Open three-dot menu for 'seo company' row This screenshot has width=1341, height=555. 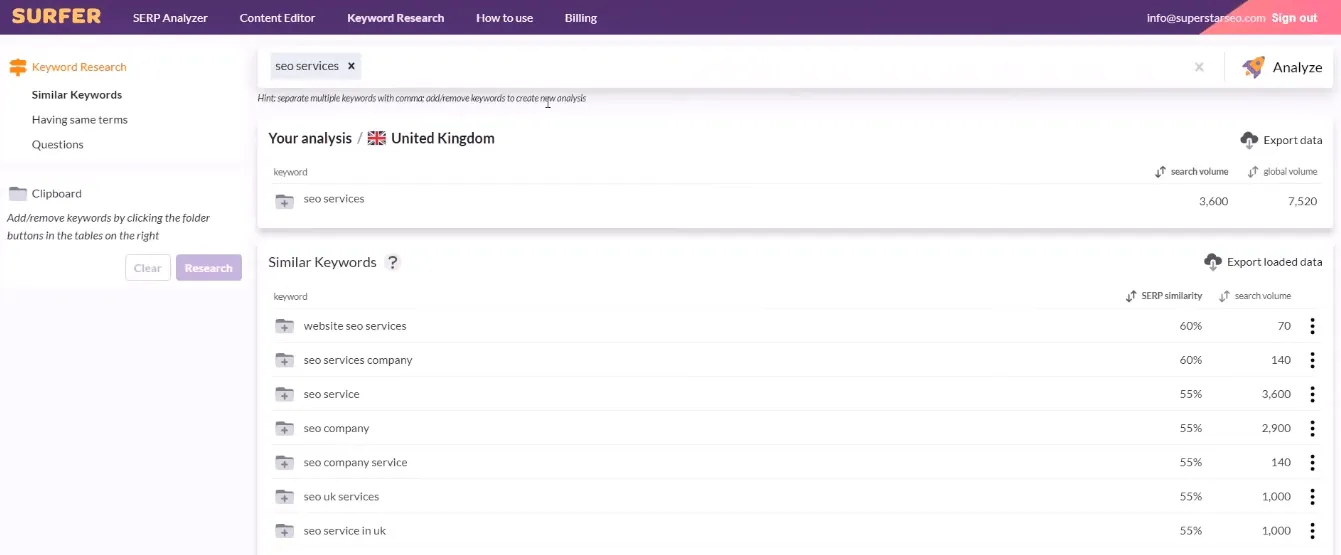tap(1312, 428)
